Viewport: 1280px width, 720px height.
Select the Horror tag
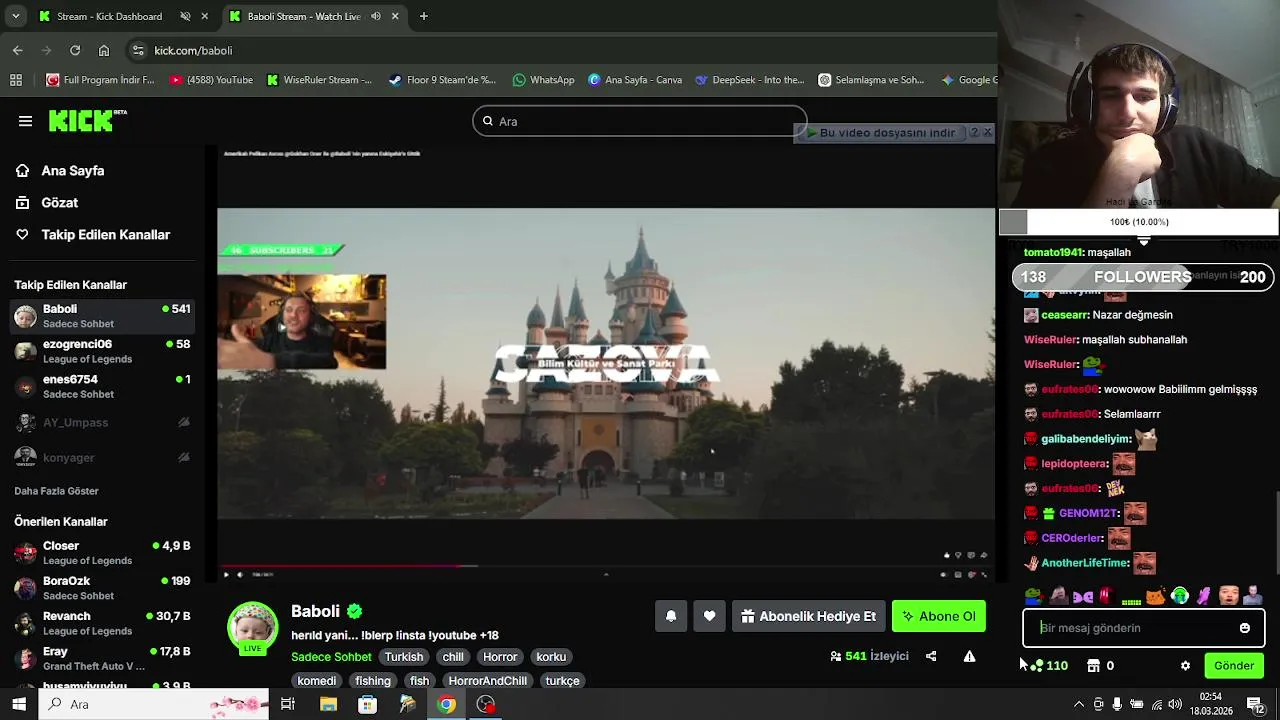pyautogui.click(x=500, y=657)
